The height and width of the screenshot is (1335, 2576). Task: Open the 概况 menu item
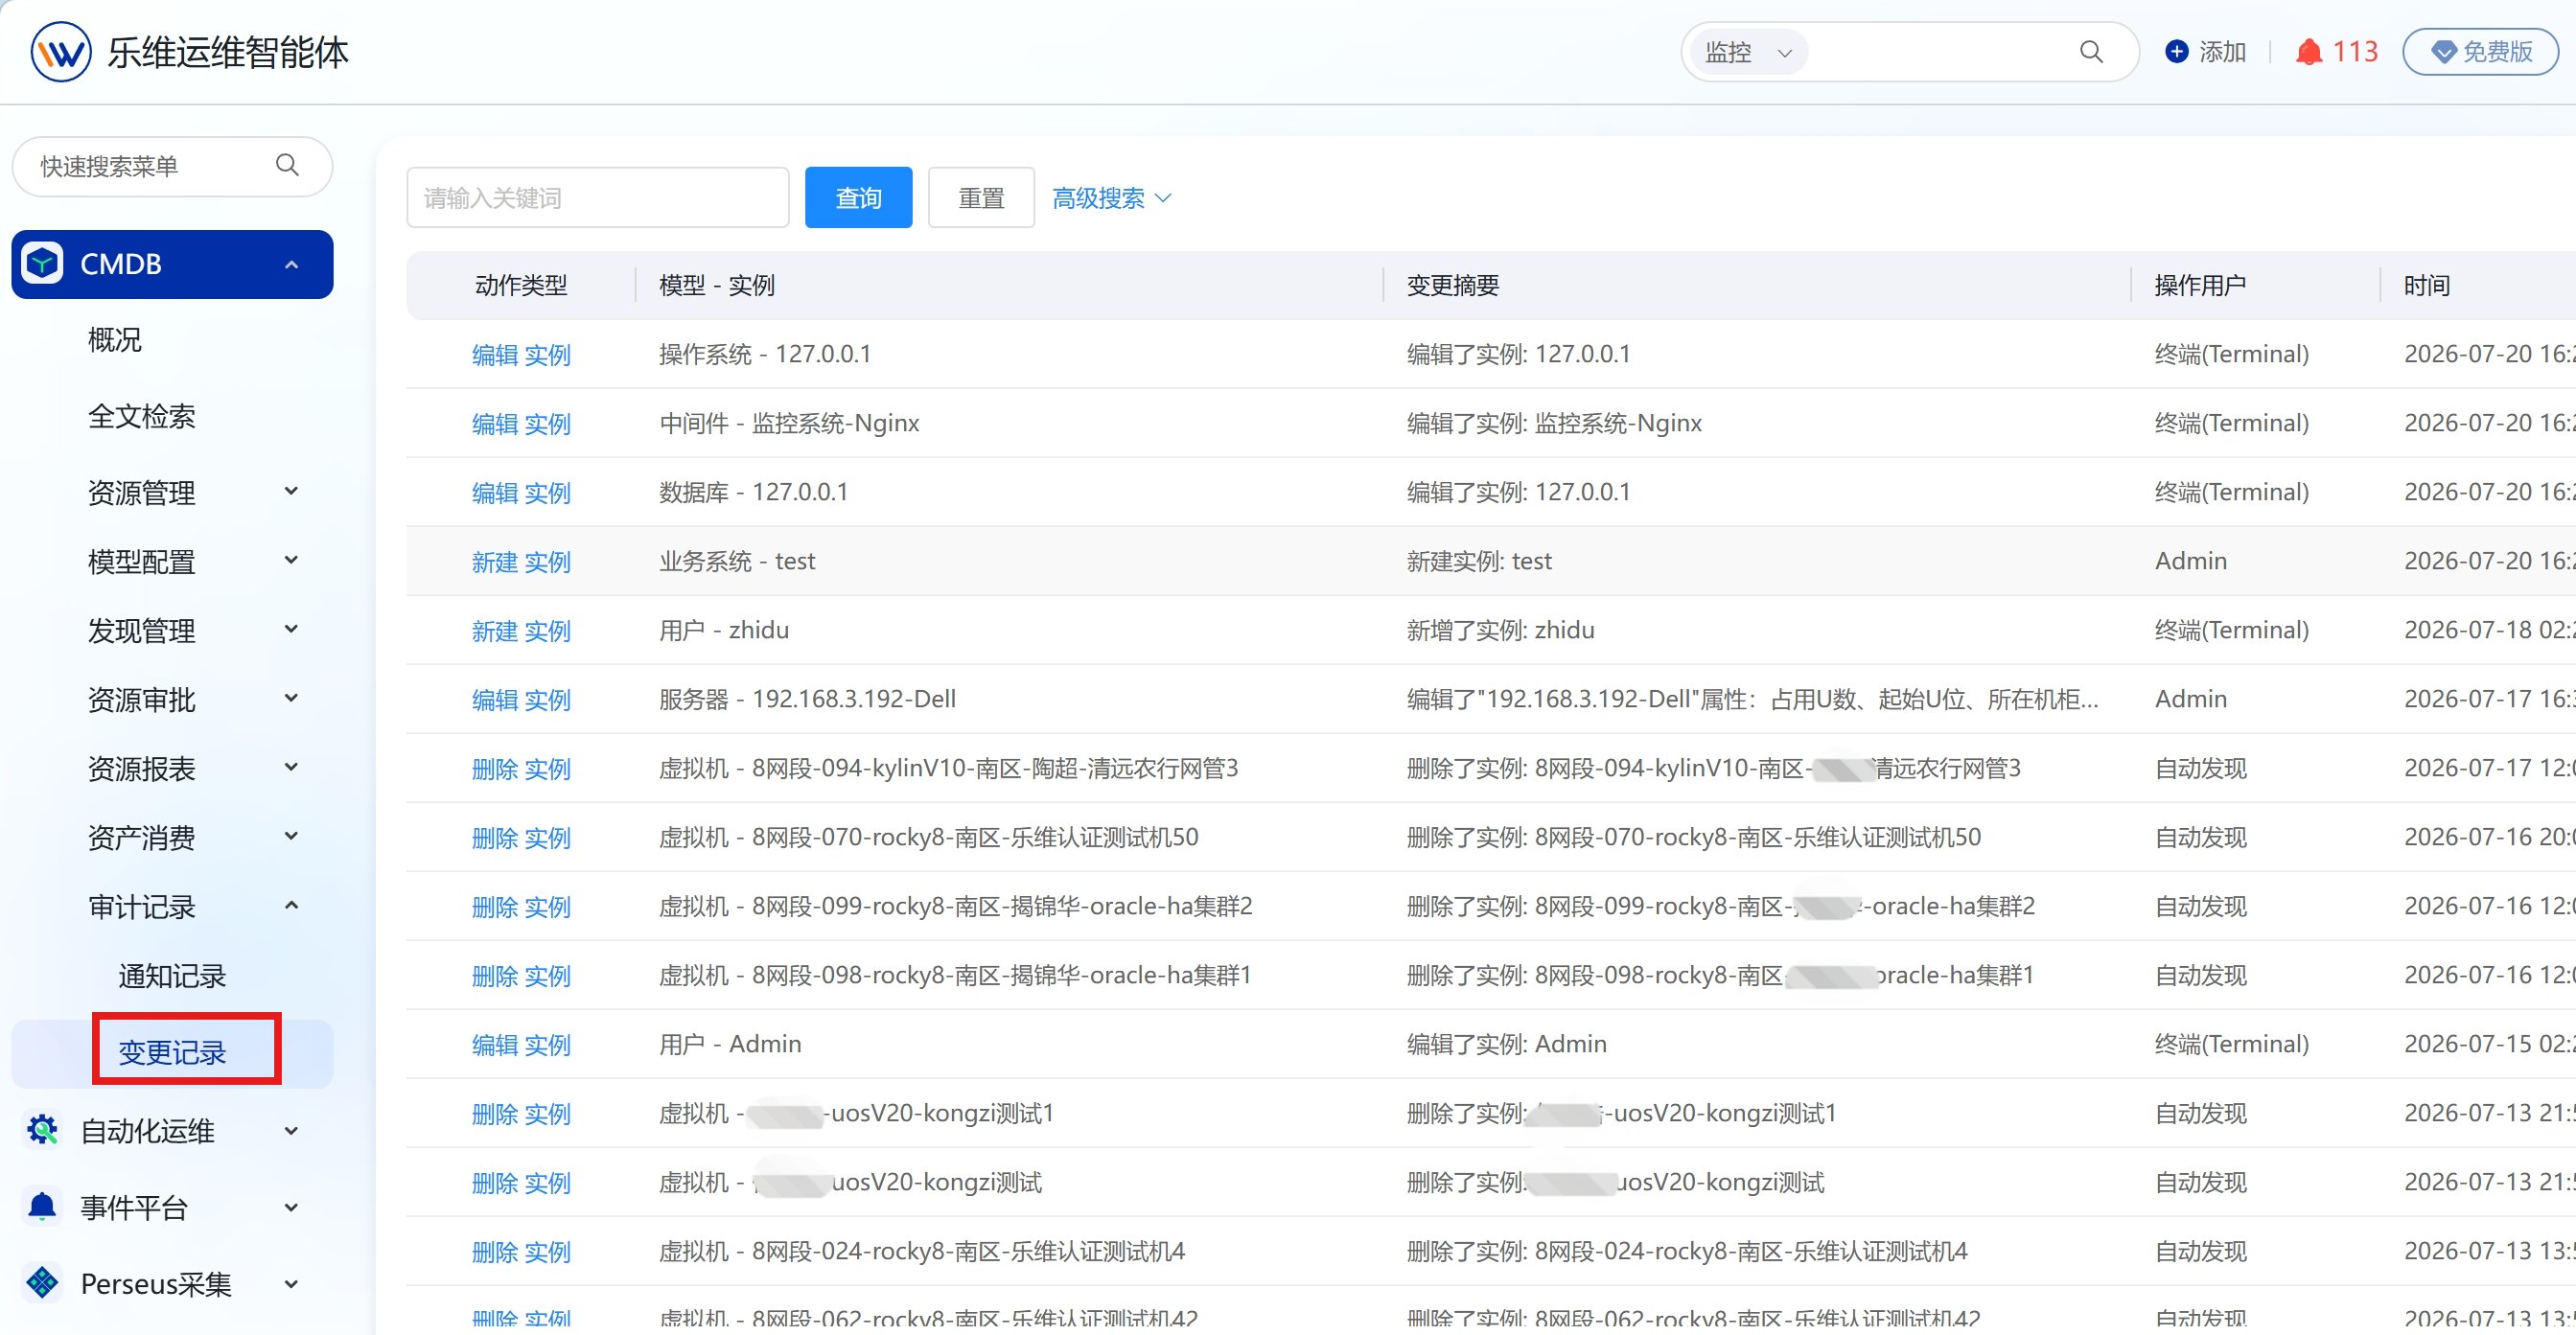point(114,340)
